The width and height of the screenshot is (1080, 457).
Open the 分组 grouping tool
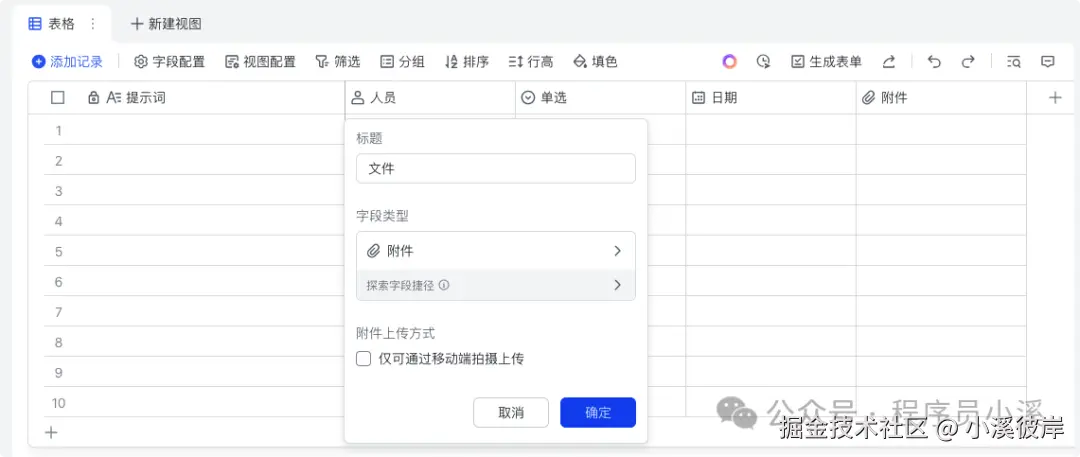coord(402,62)
